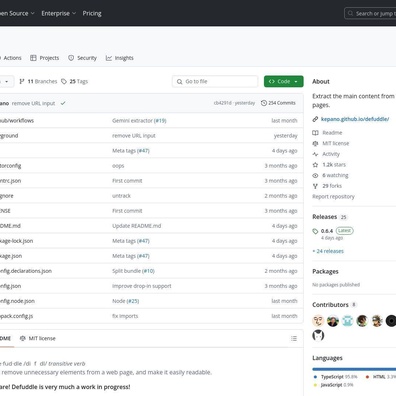
Task: Click the TypeScript language entry
Action: 335,377
